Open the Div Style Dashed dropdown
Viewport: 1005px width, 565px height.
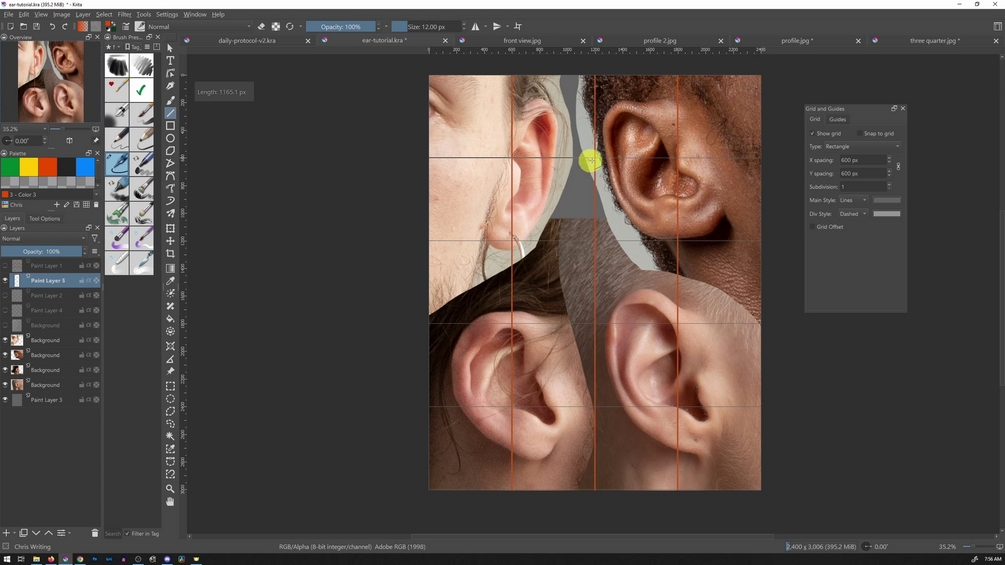pyautogui.click(x=853, y=214)
